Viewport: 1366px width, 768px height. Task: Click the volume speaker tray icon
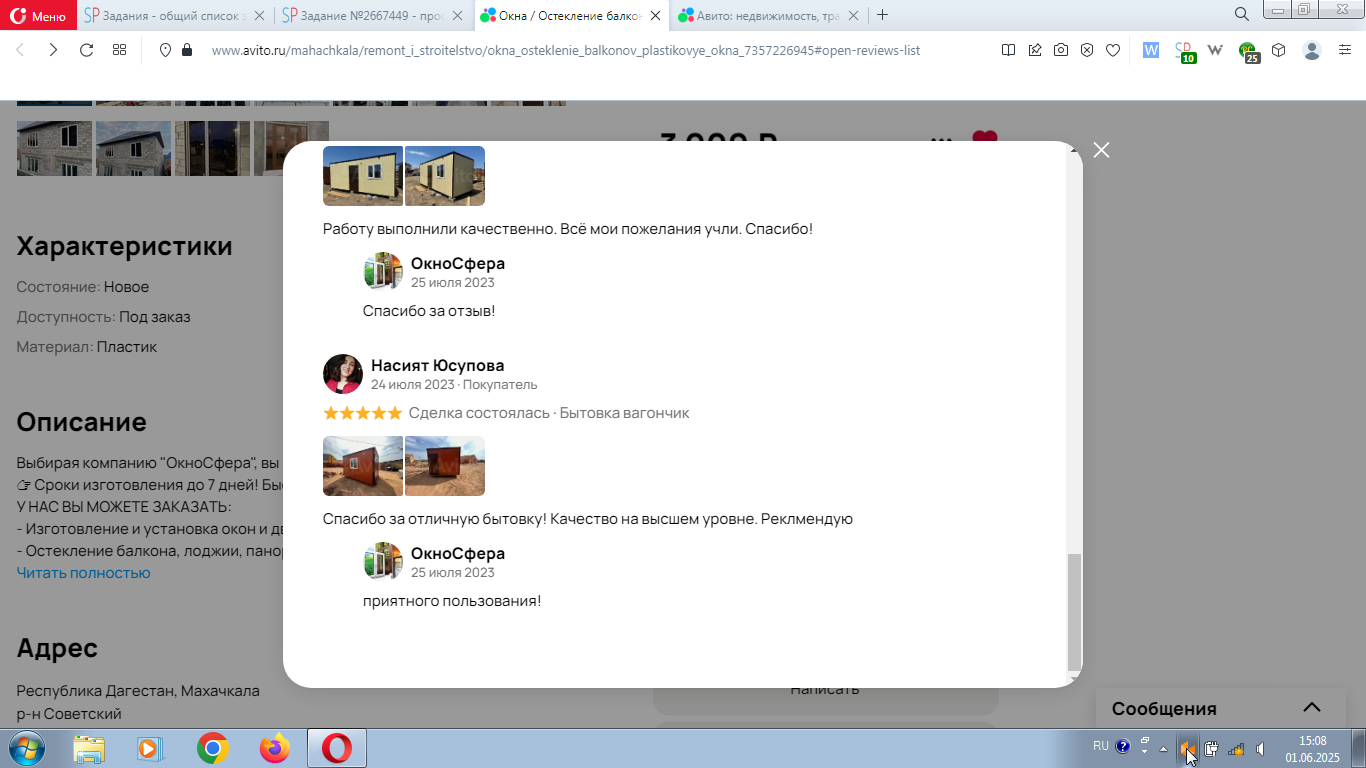point(1261,748)
